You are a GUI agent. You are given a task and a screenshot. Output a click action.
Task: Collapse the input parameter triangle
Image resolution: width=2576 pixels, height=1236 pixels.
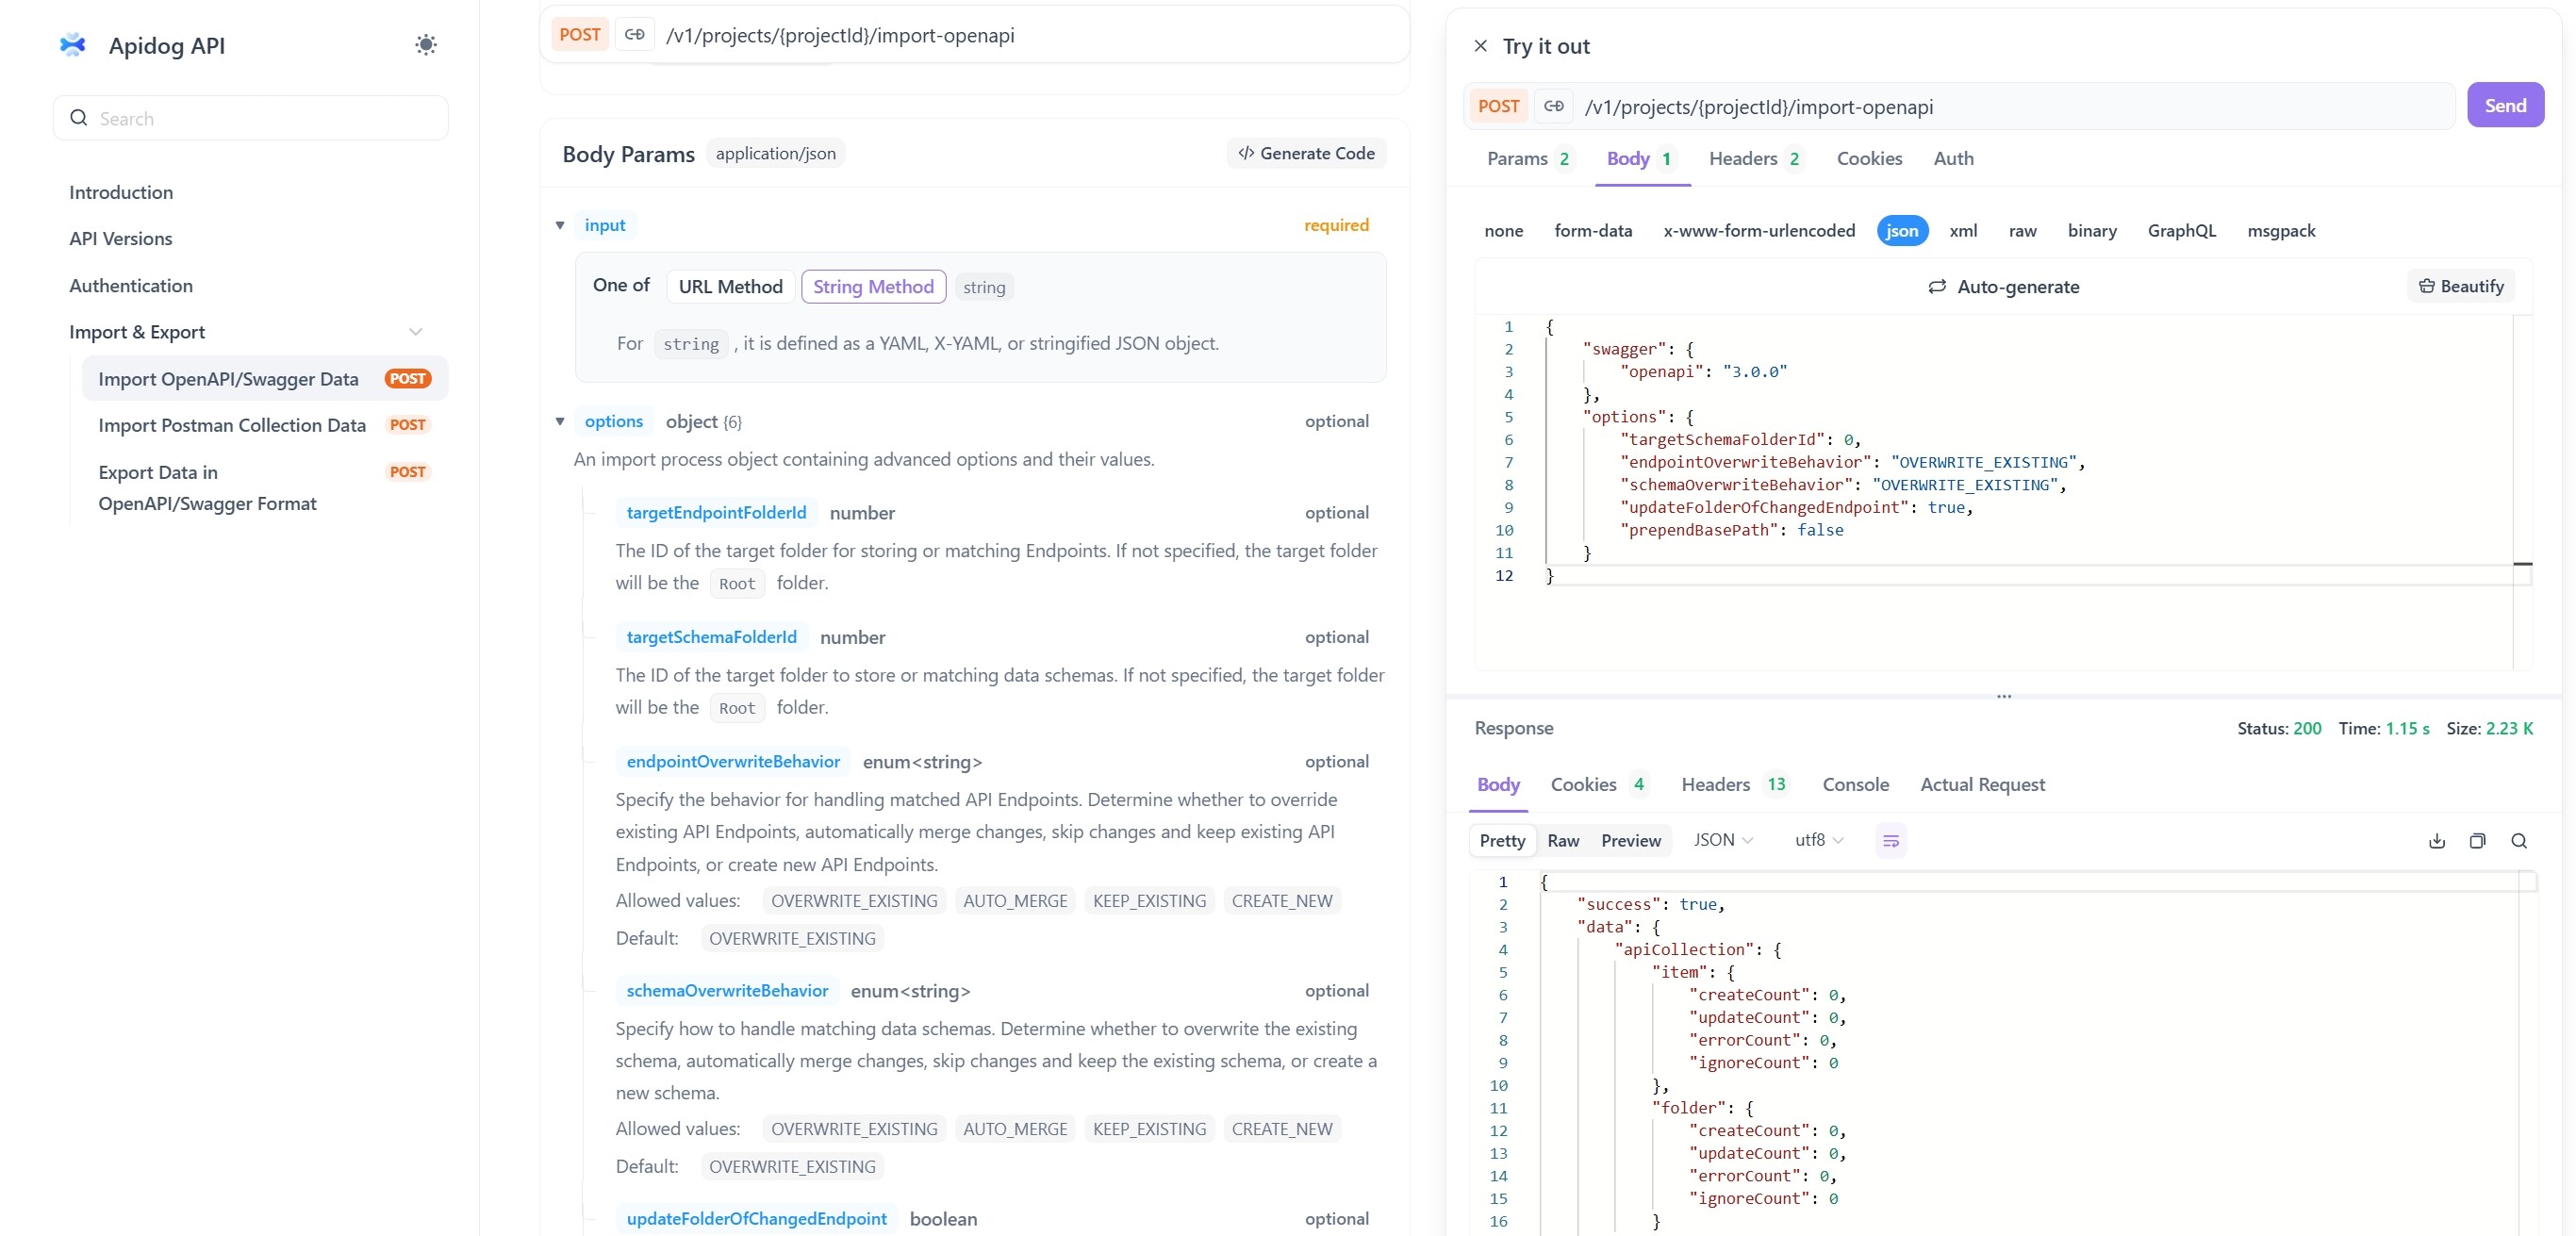coord(560,226)
